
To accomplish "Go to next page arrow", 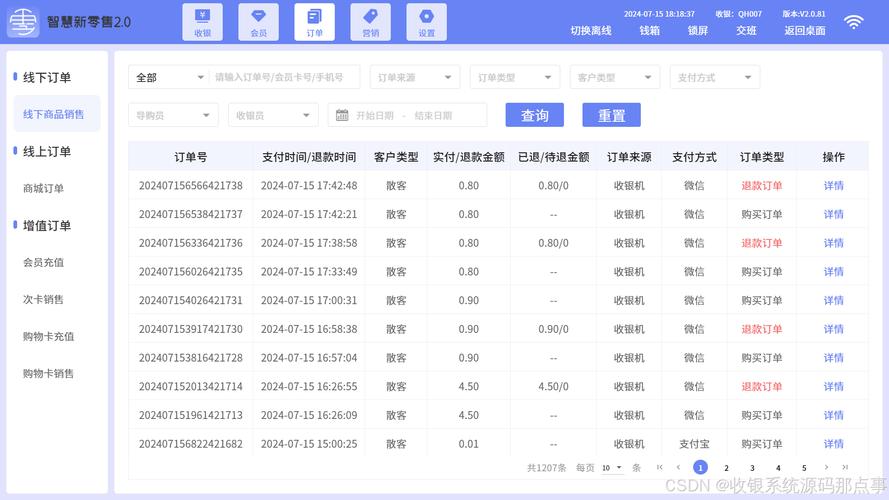I will coord(826,467).
